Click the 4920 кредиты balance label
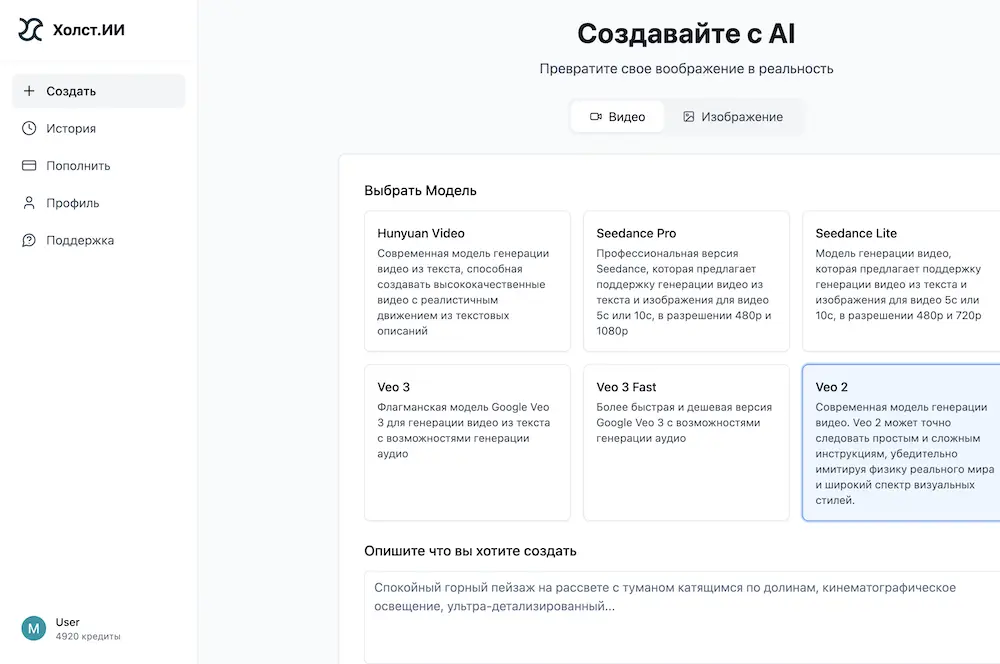The image size is (1000, 664). (87, 635)
